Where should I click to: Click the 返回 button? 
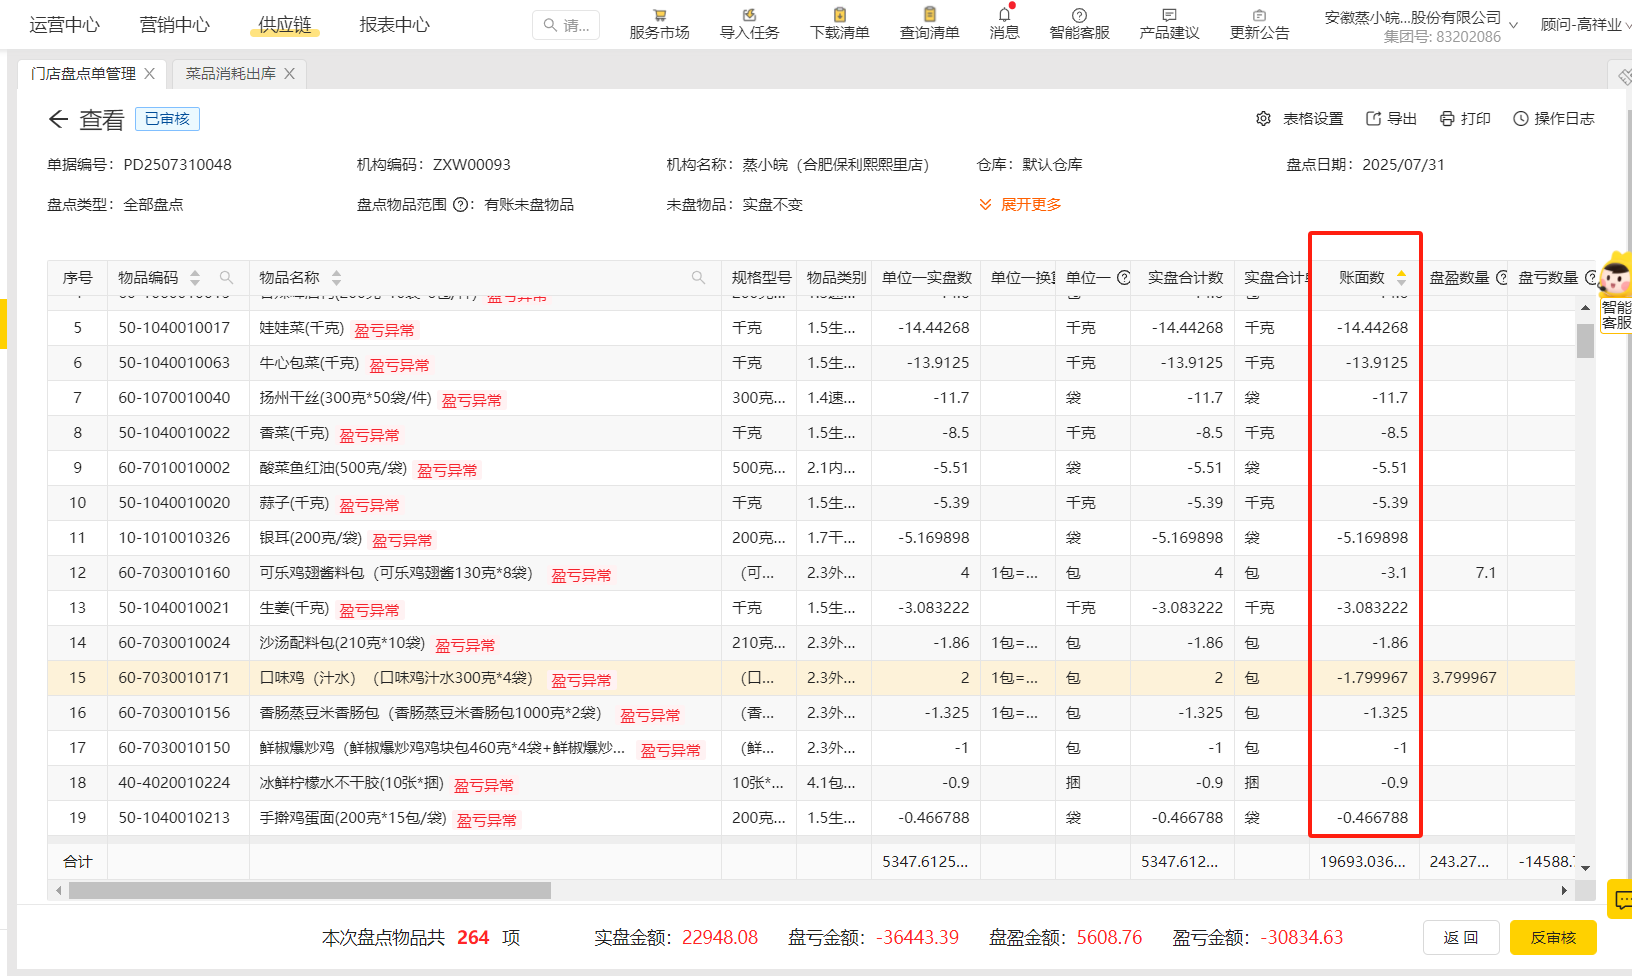1460,938
